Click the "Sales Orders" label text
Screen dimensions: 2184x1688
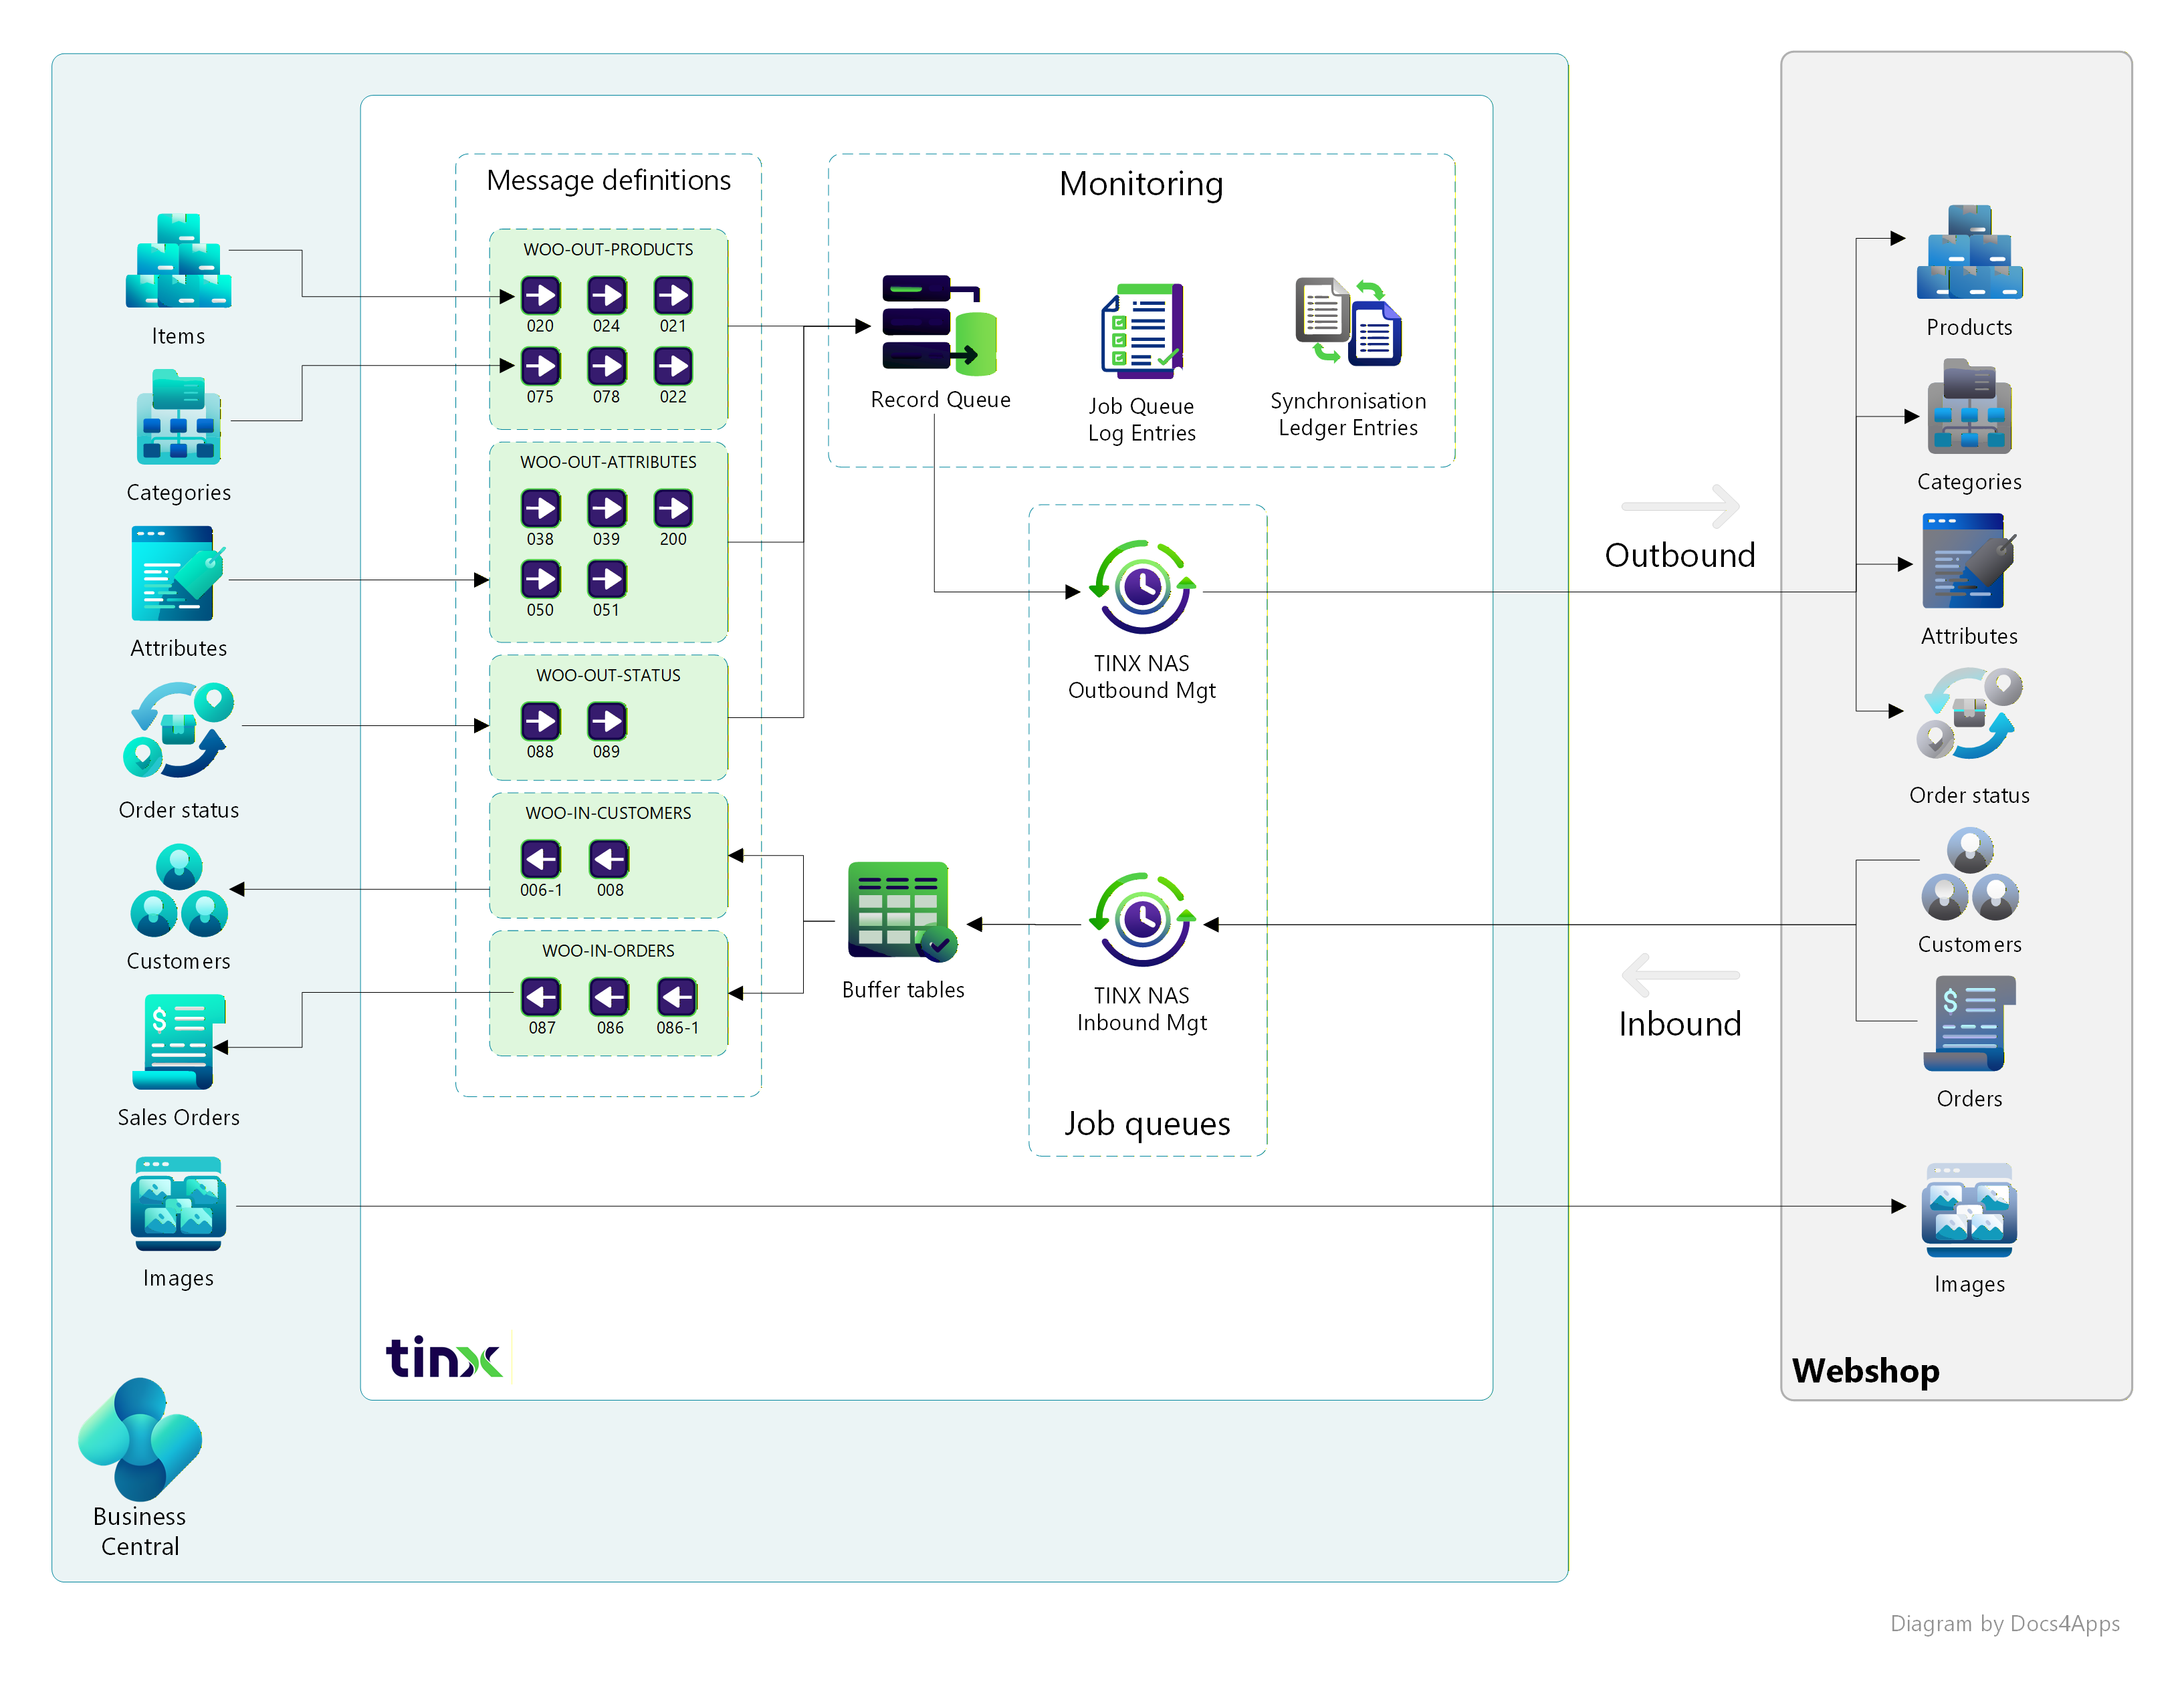point(178,1117)
